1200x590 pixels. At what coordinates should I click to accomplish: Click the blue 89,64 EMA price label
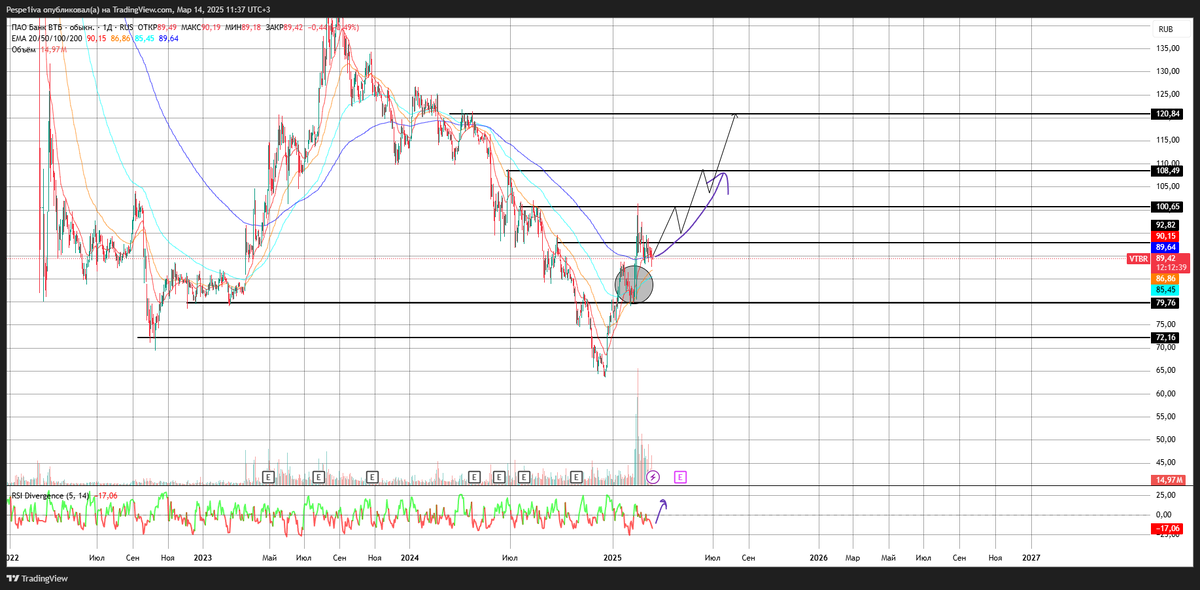(x=1166, y=247)
